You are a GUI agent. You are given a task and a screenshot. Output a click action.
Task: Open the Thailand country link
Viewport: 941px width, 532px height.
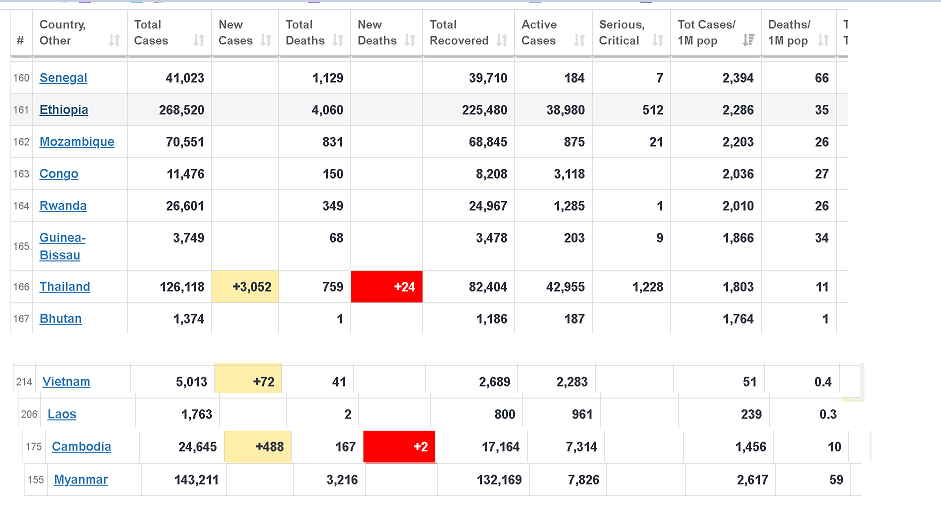[x=65, y=287]
